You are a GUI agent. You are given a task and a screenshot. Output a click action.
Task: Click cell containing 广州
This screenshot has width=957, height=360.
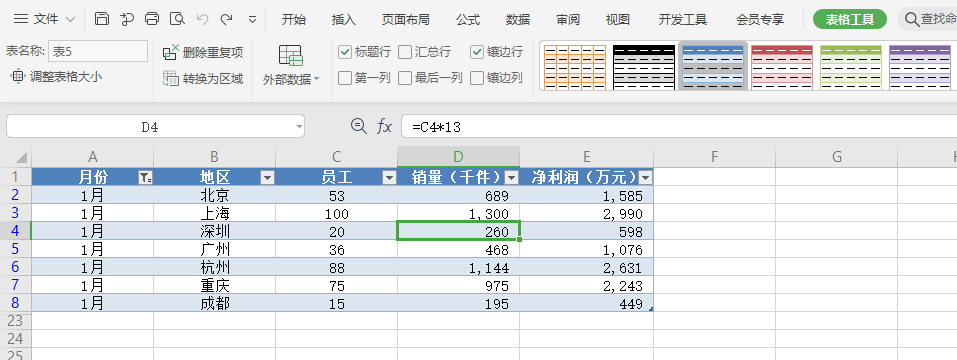click(x=214, y=250)
